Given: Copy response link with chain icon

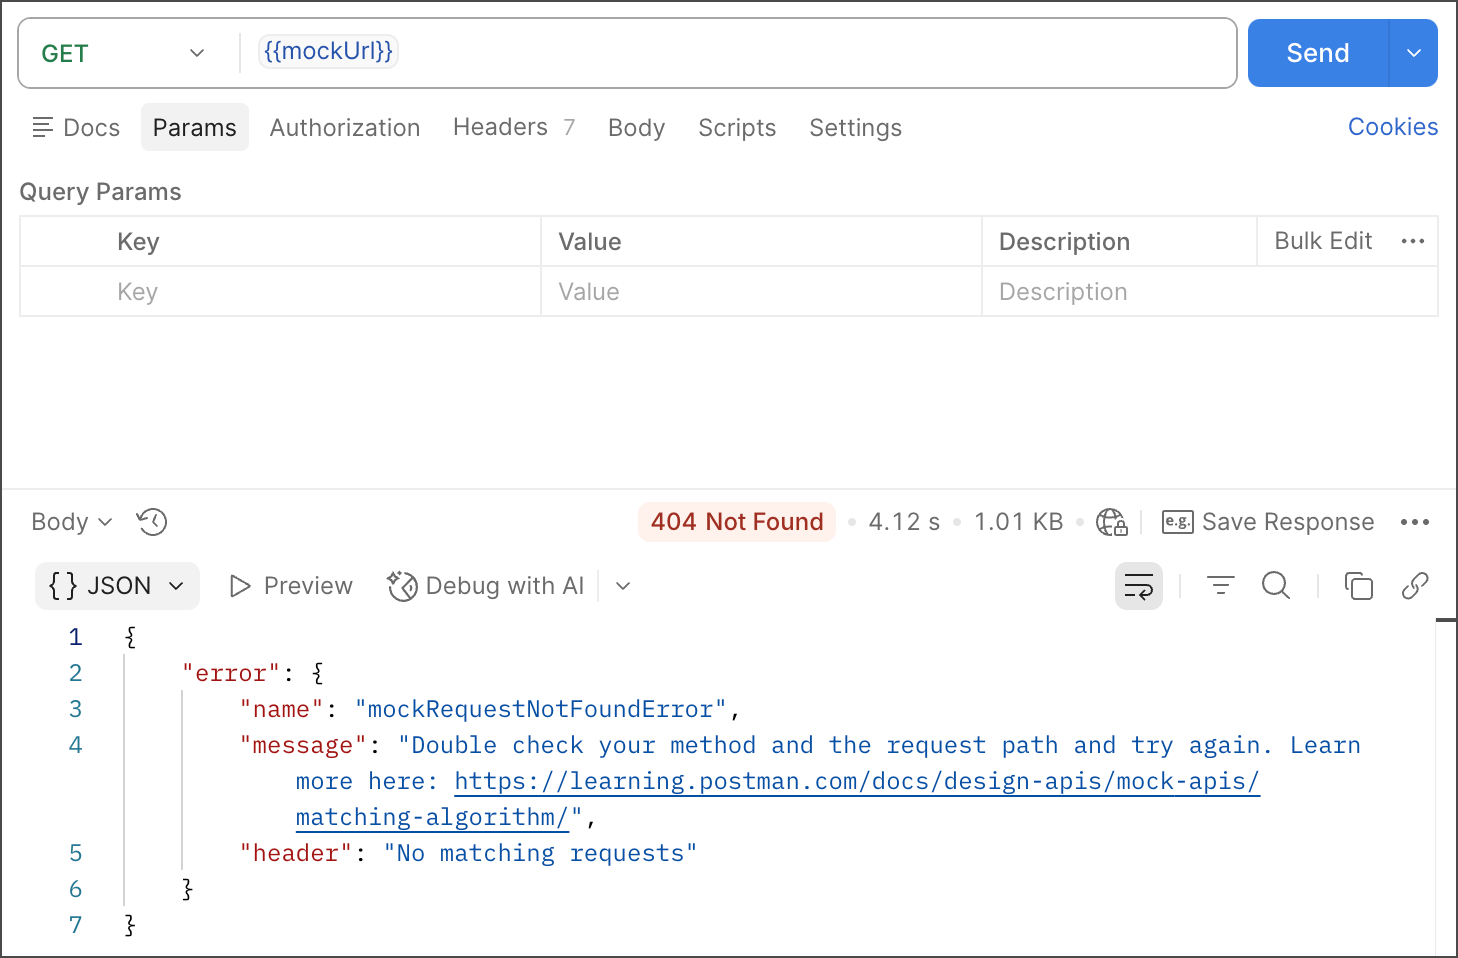Looking at the screenshot, I should coord(1415,586).
